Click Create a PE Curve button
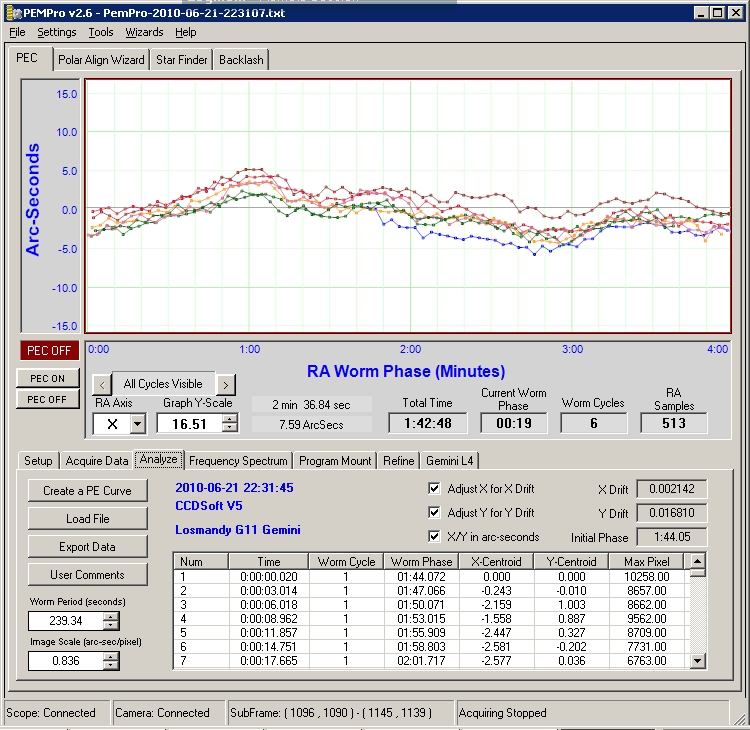The height and width of the screenshot is (730, 750). pos(88,491)
